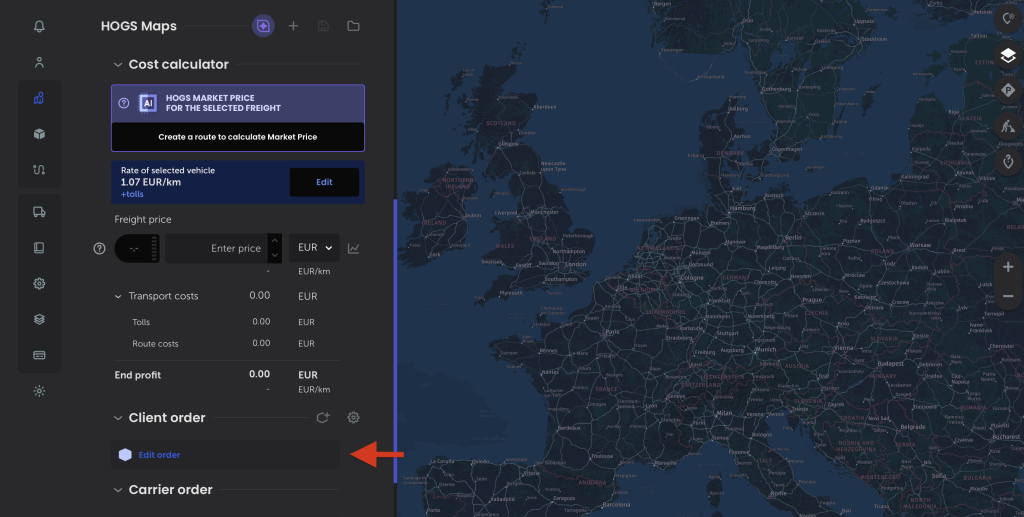
Task: Add a new route with plus icon
Action: point(293,26)
